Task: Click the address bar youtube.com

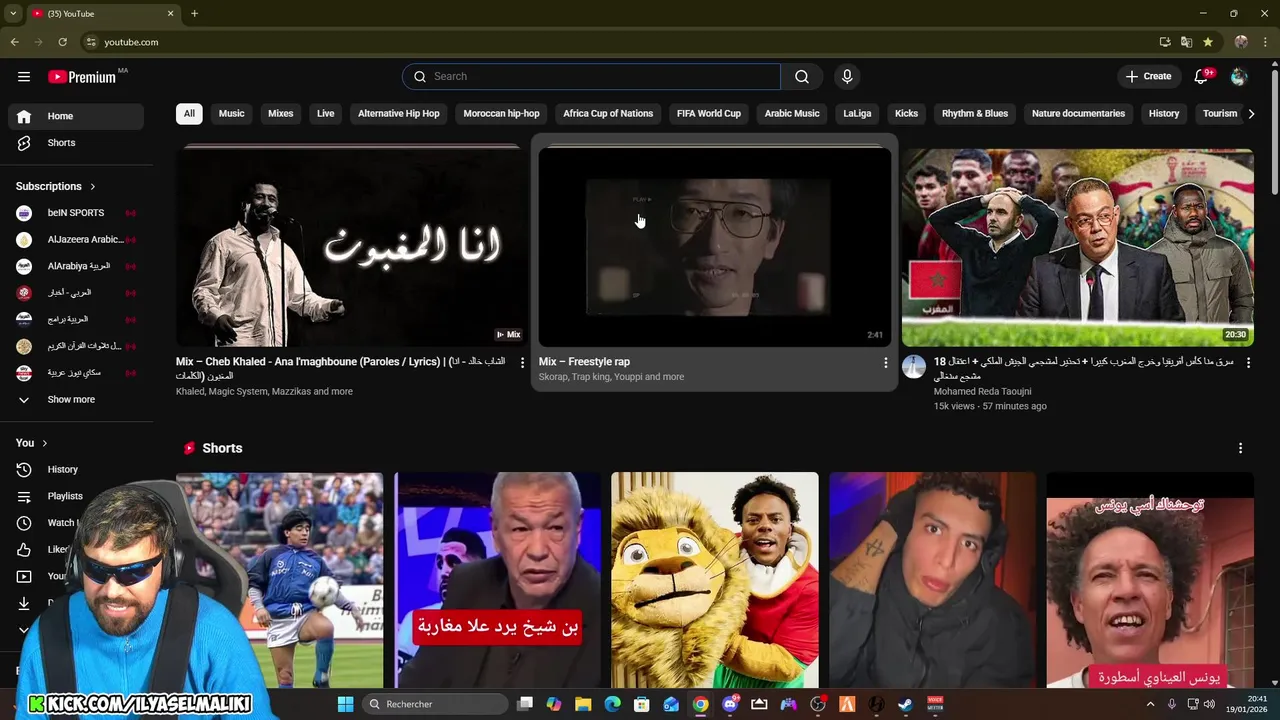Action: (x=131, y=42)
